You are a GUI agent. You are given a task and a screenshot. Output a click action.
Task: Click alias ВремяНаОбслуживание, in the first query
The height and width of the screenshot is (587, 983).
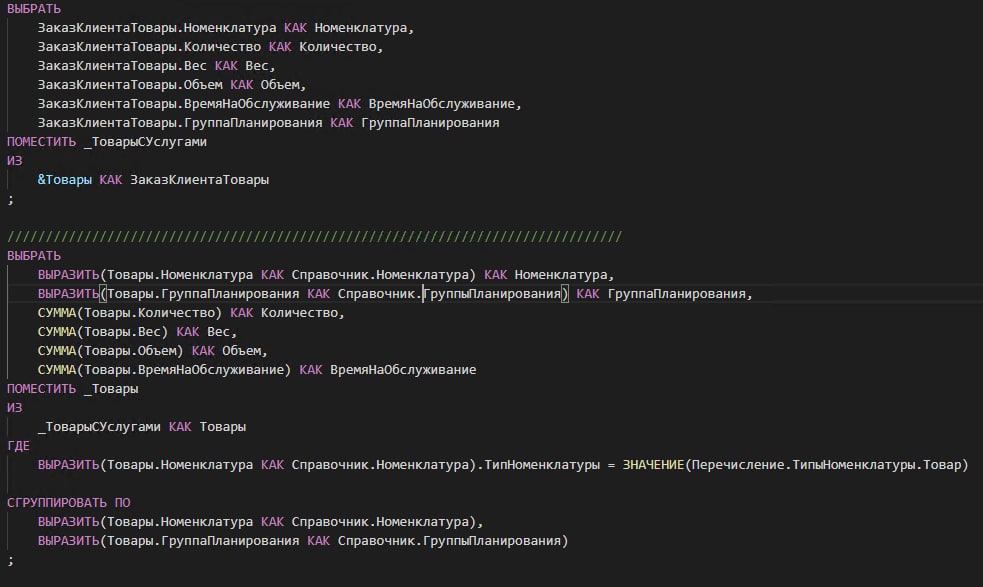pyautogui.click(x=445, y=103)
